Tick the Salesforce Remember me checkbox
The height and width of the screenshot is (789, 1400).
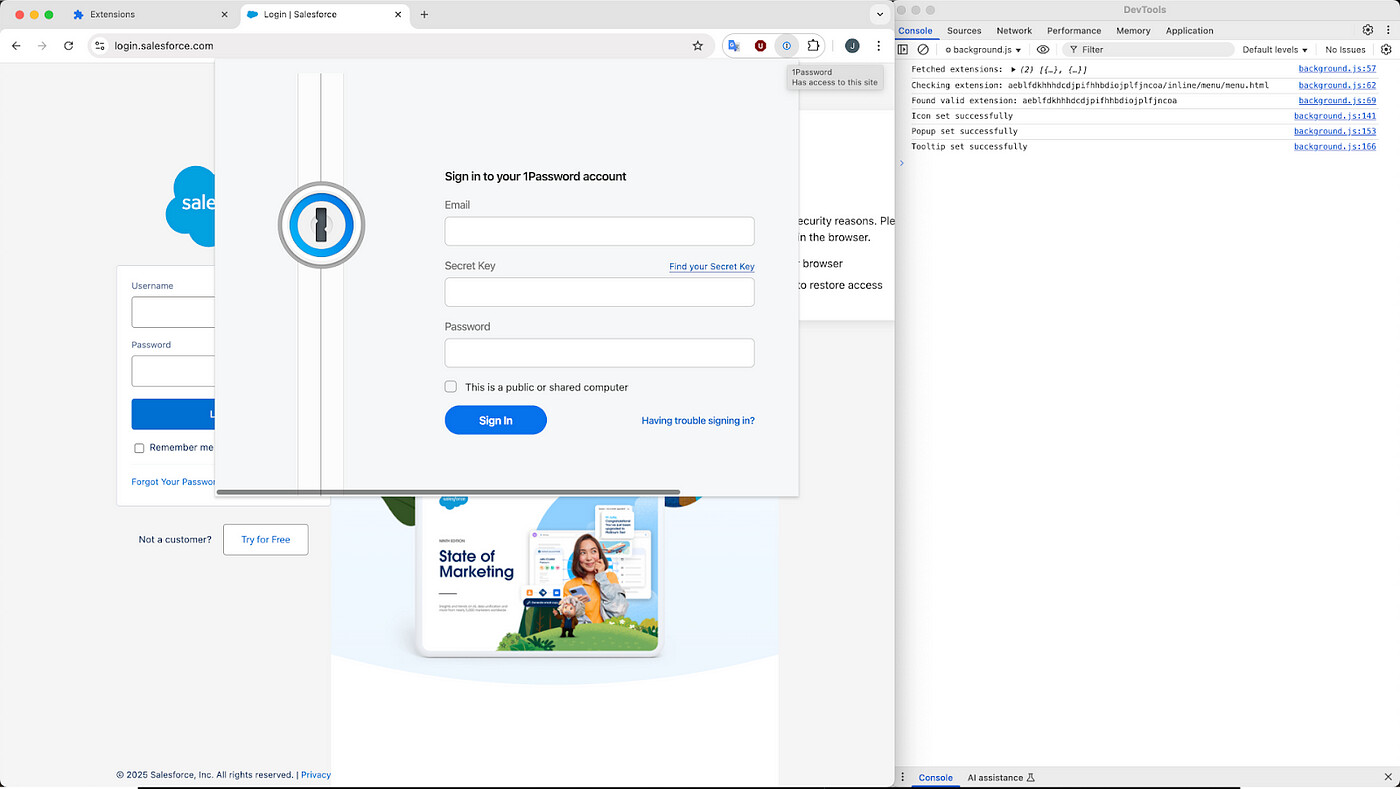pyautogui.click(x=139, y=448)
